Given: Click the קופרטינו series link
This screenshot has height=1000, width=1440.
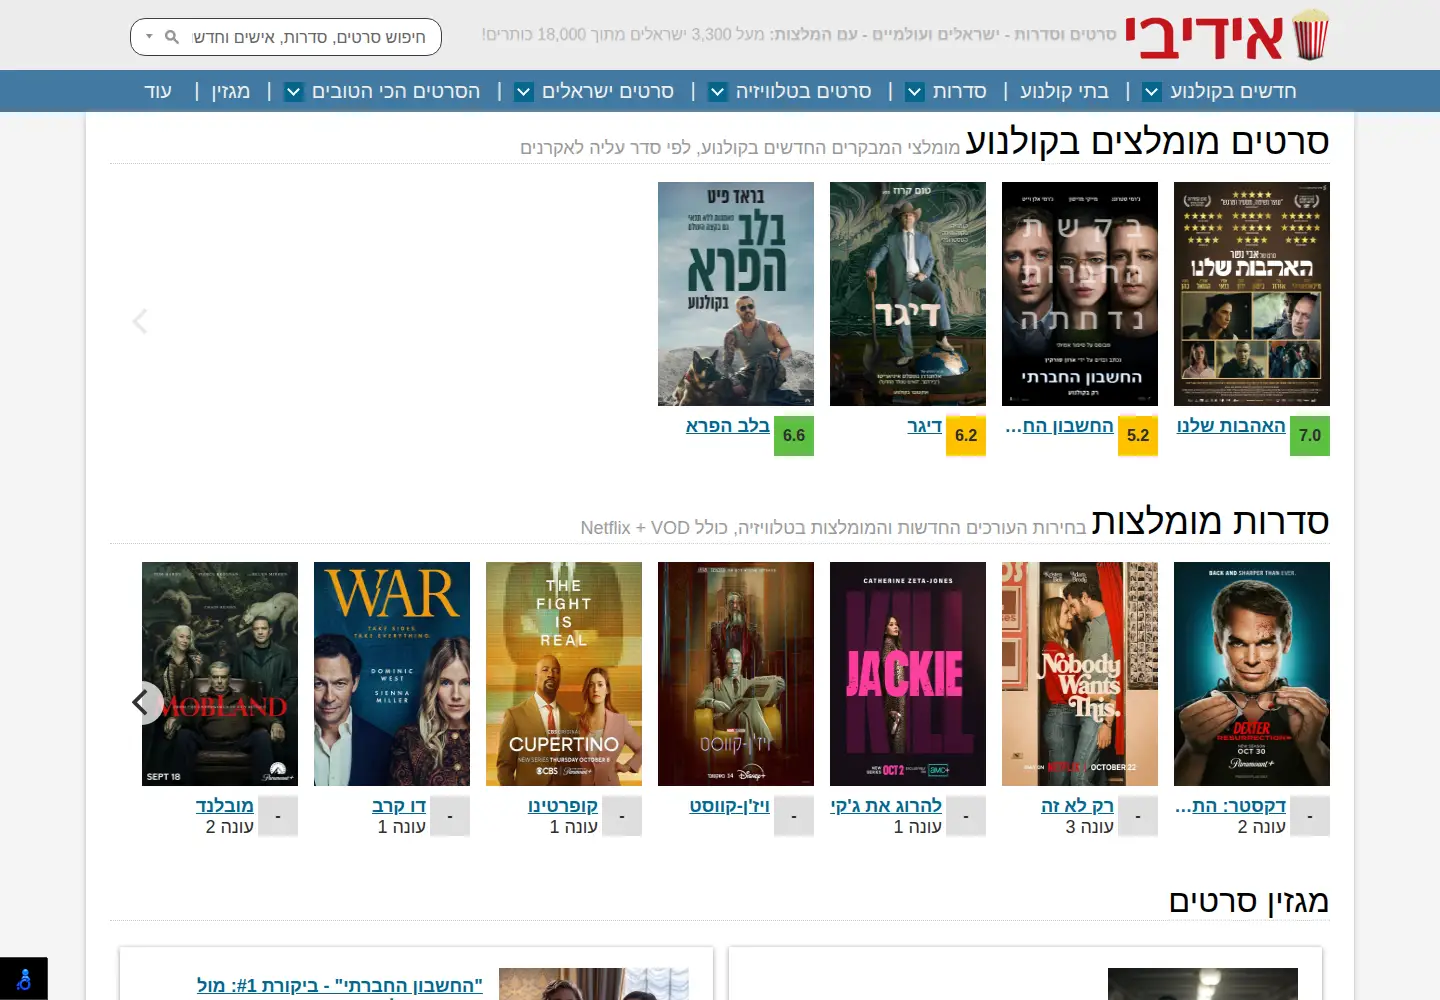Looking at the screenshot, I should (x=563, y=806).
